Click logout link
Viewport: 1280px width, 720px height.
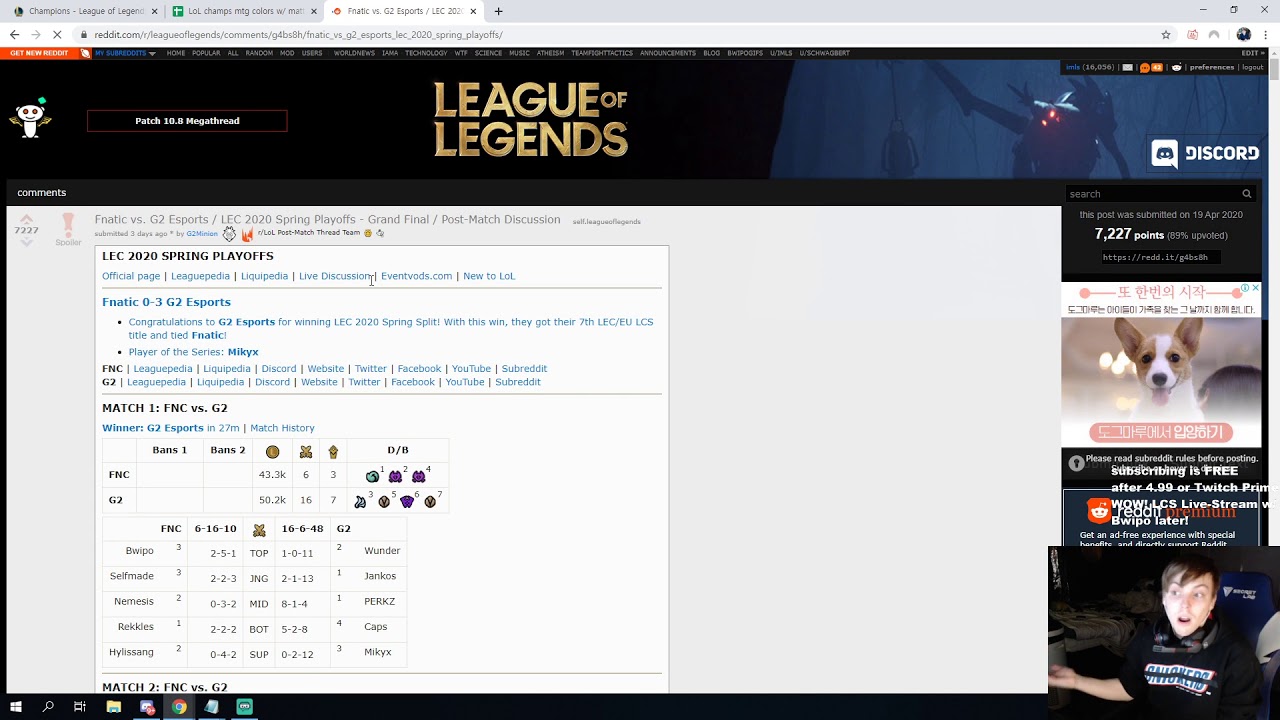click(1253, 67)
